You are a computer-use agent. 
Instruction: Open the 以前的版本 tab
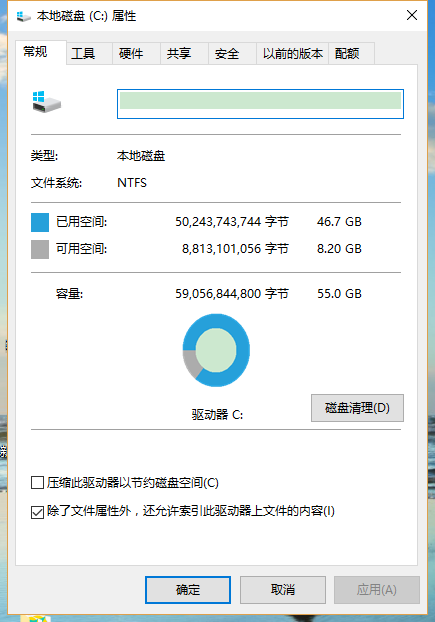pos(293,54)
